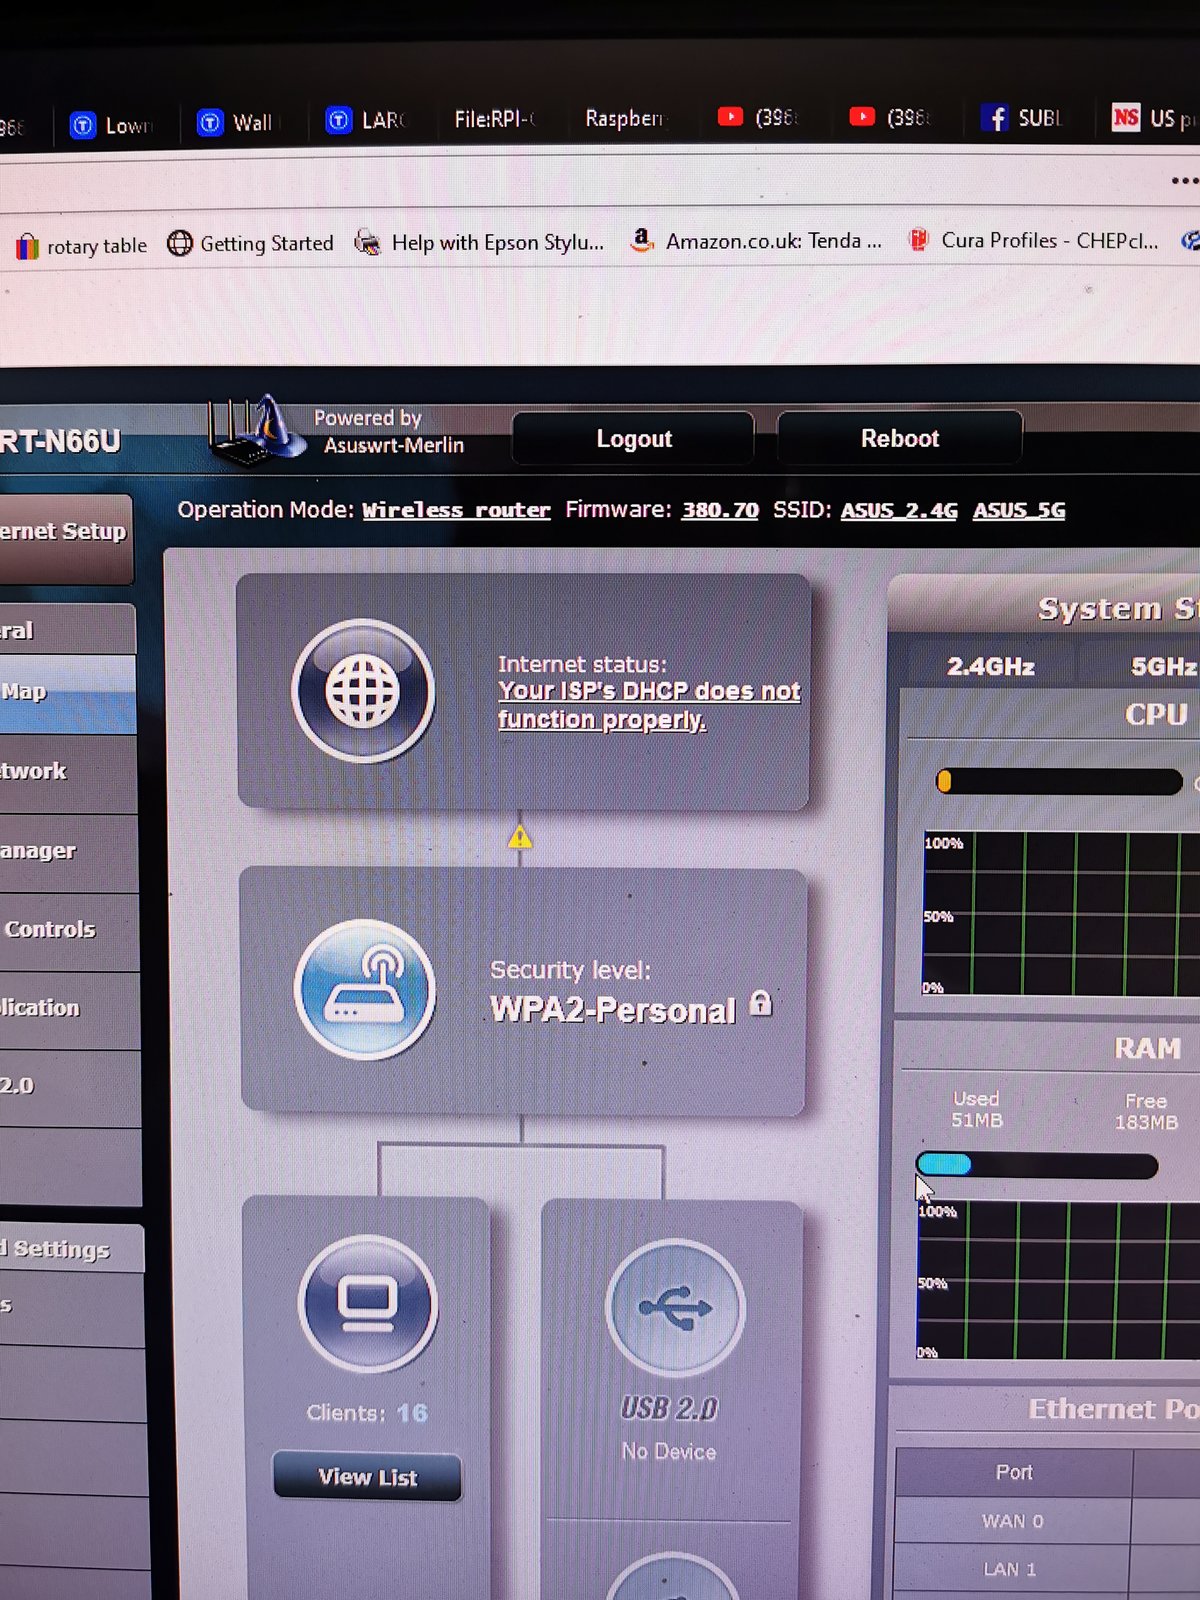Click the Cura Profiles bookmark icon
The width and height of the screenshot is (1200, 1600).
(918, 240)
